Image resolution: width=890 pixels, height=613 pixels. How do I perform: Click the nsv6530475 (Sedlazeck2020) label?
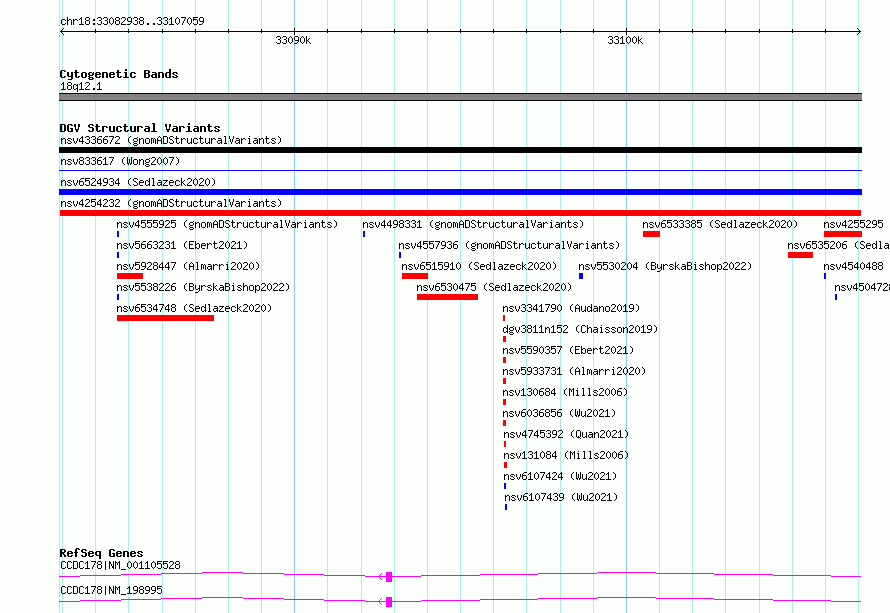(x=494, y=287)
